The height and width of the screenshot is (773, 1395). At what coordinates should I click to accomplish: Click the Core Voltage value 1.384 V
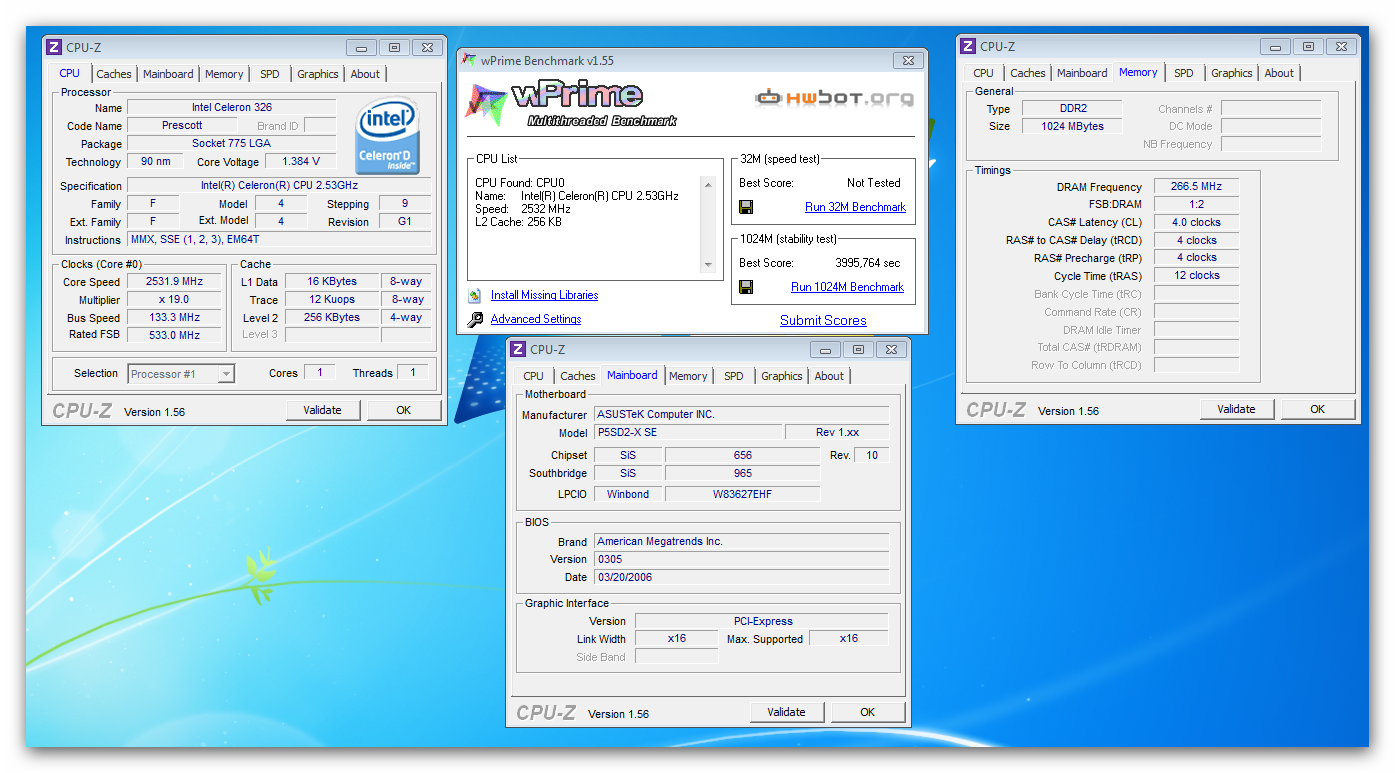tap(301, 162)
